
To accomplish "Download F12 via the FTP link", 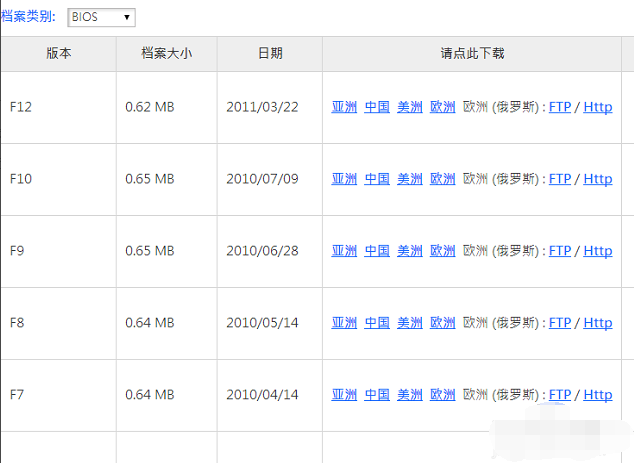I will (x=560, y=107).
